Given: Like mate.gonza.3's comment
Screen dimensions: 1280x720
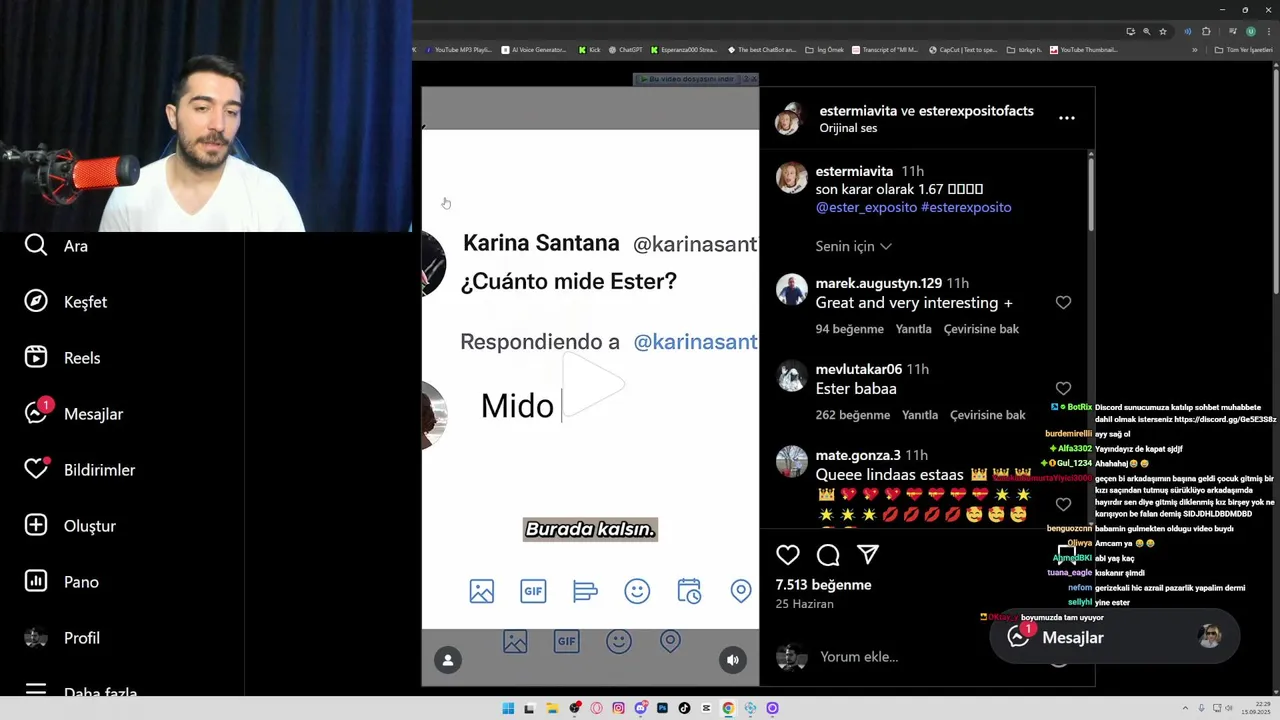Looking at the screenshot, I should pos(1063,504).
